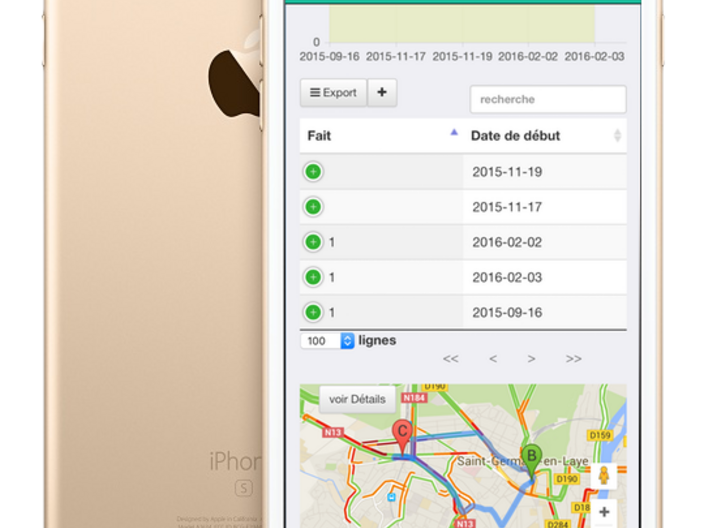Viewport: 704px width, 528px height.
Task: Select the red C marker on map
Action: point(402,437)
